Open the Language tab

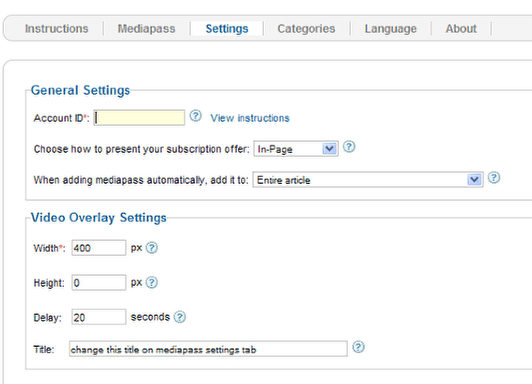pyautogui.click(x=391, y=29)
